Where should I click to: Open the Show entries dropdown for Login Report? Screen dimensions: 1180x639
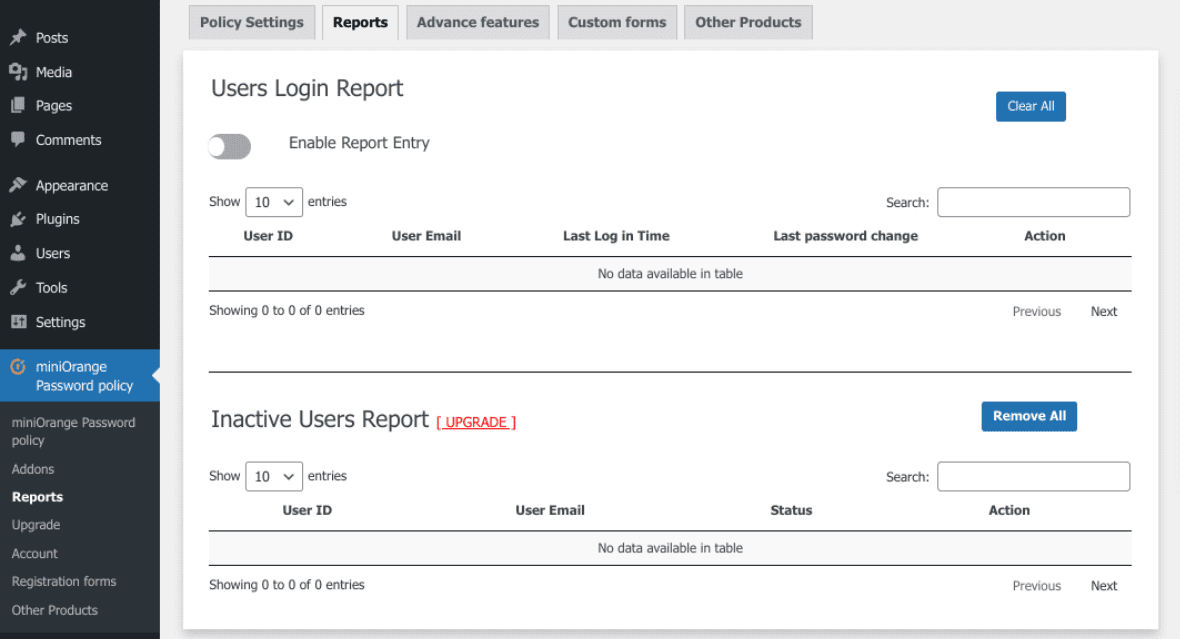pyautogui.click(x=273, y=201)
